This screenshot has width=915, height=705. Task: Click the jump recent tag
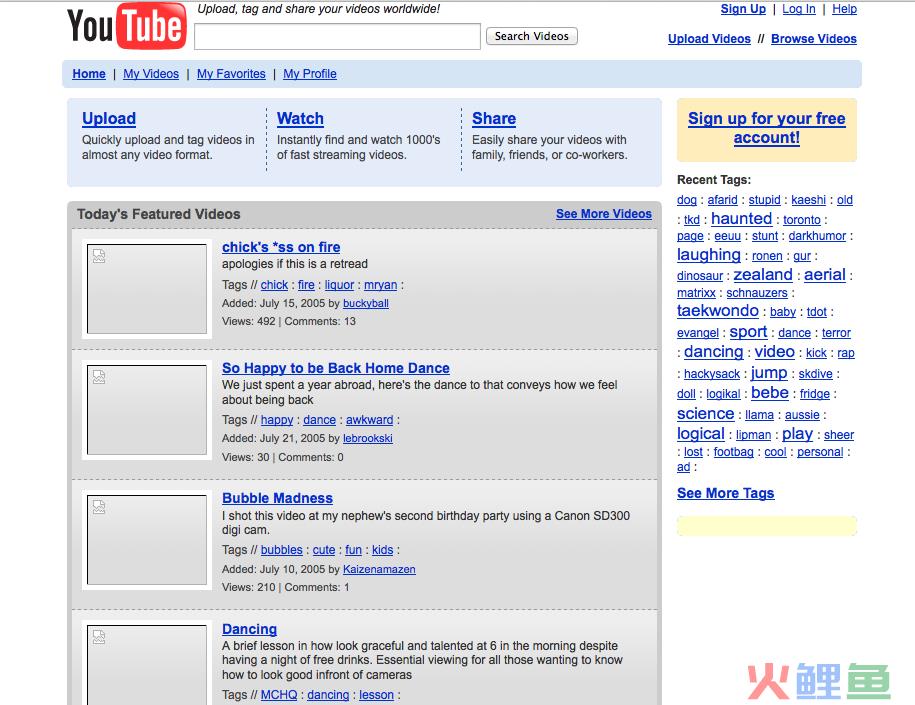click(769, 372)
